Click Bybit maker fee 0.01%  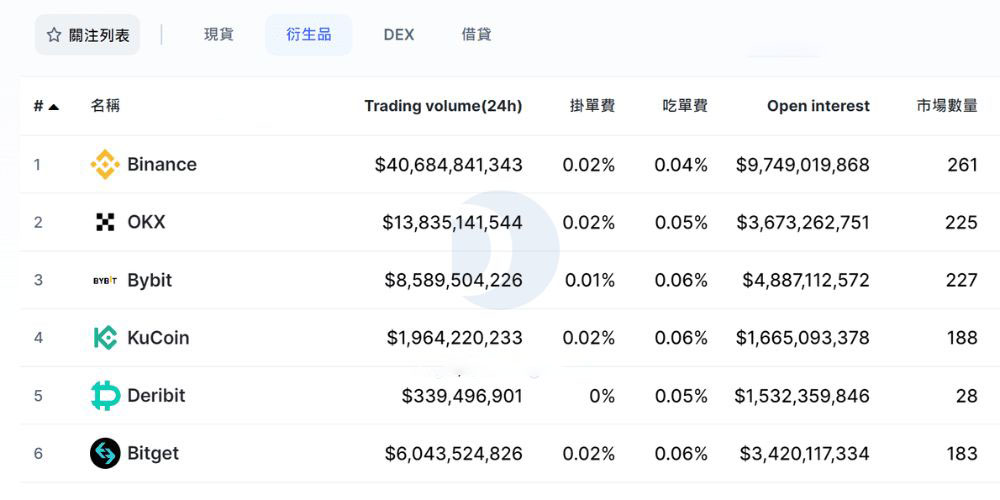pyautogui.click(x=590, y=281)
